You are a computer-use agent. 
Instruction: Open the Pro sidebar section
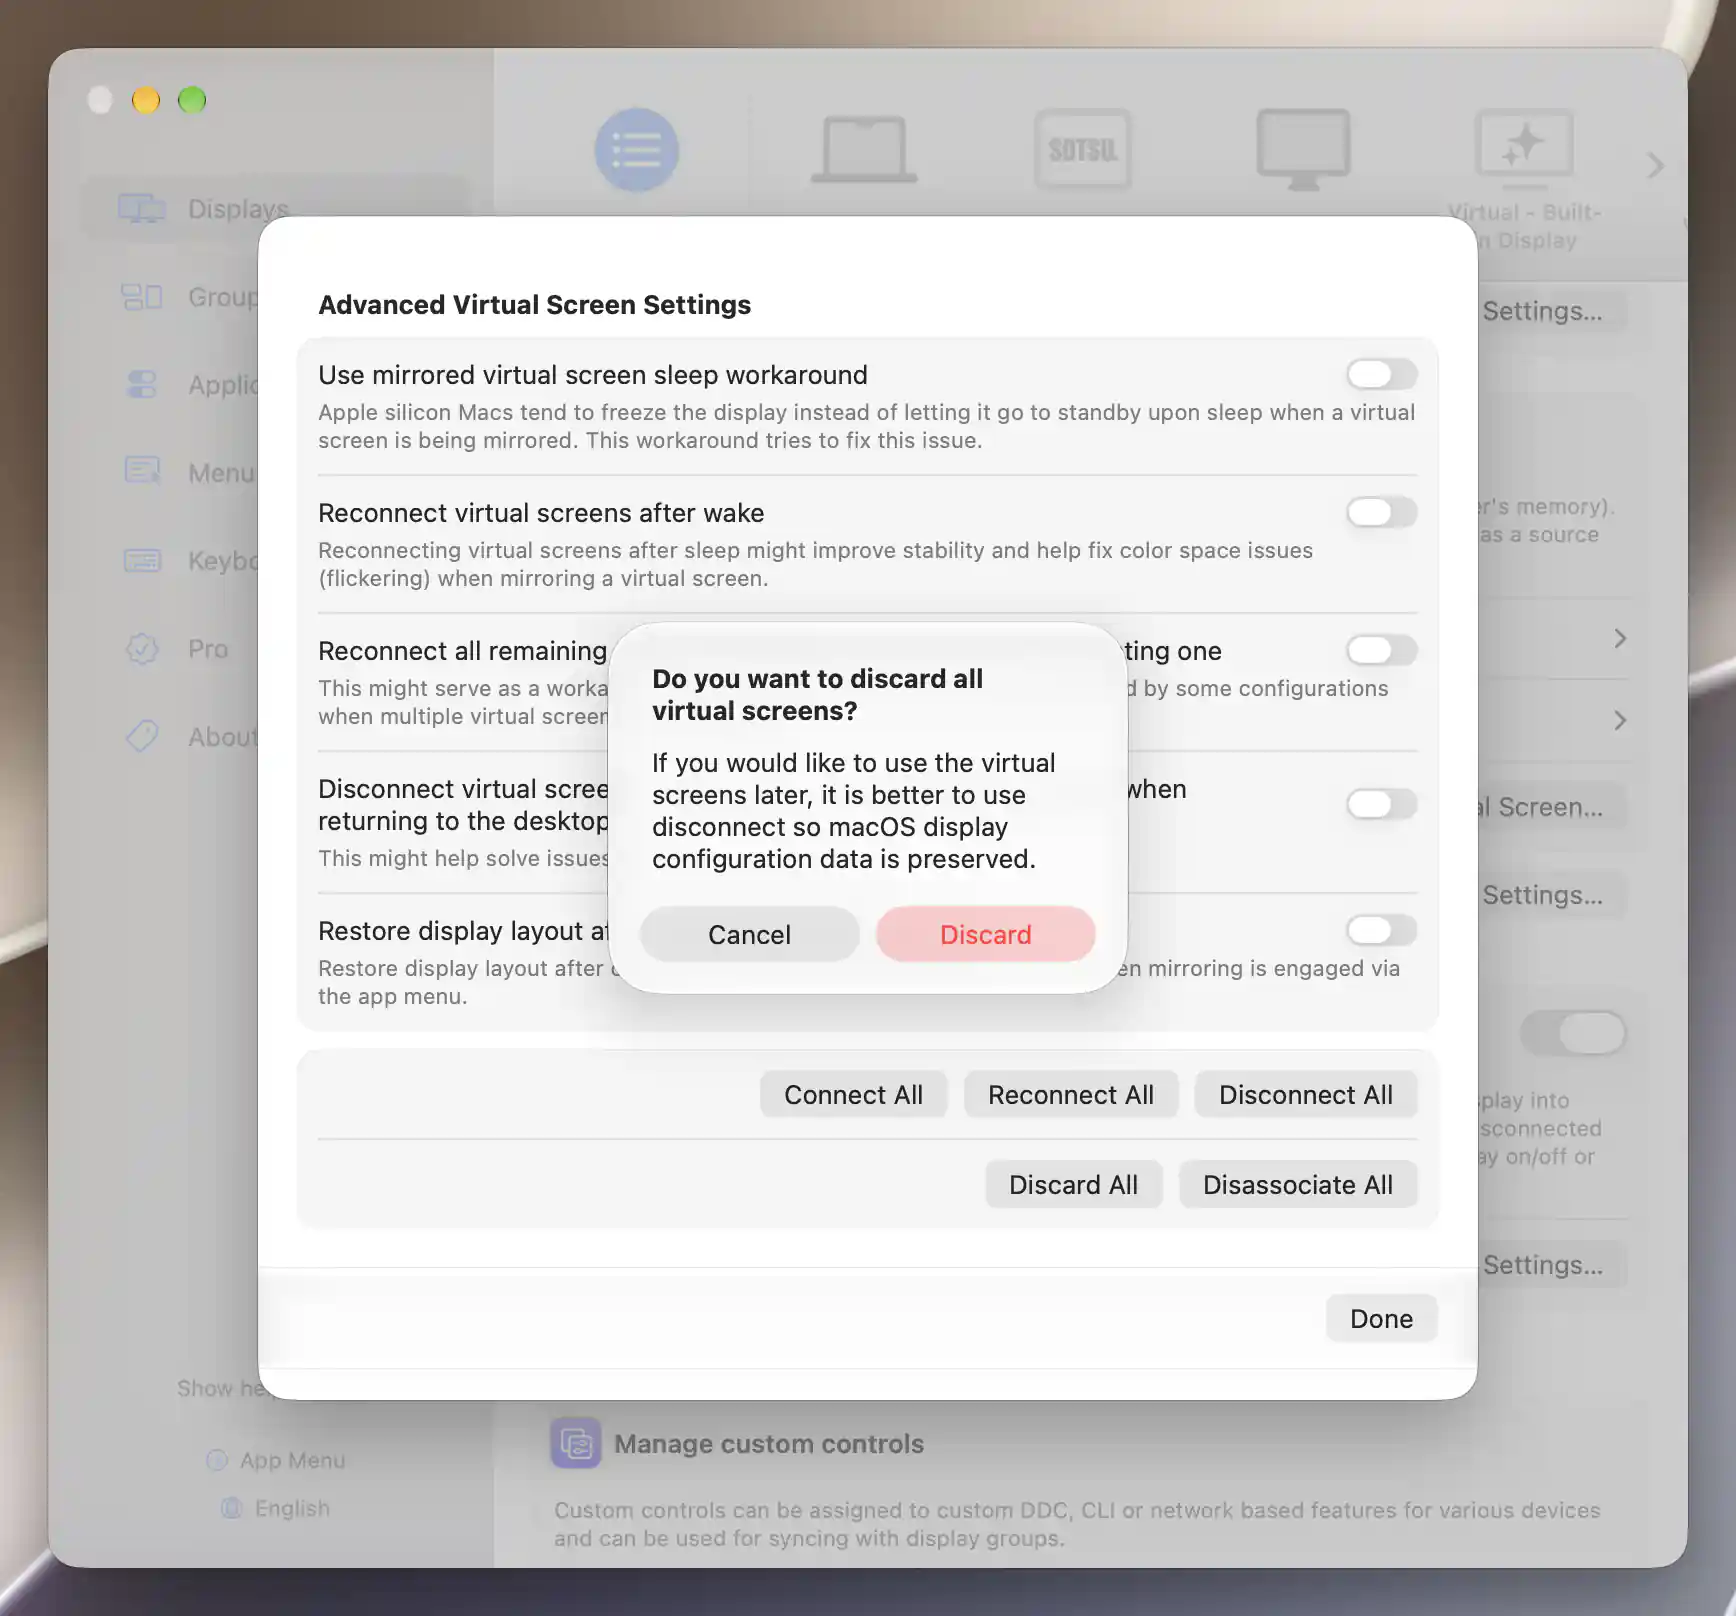(x=208, y=649)
